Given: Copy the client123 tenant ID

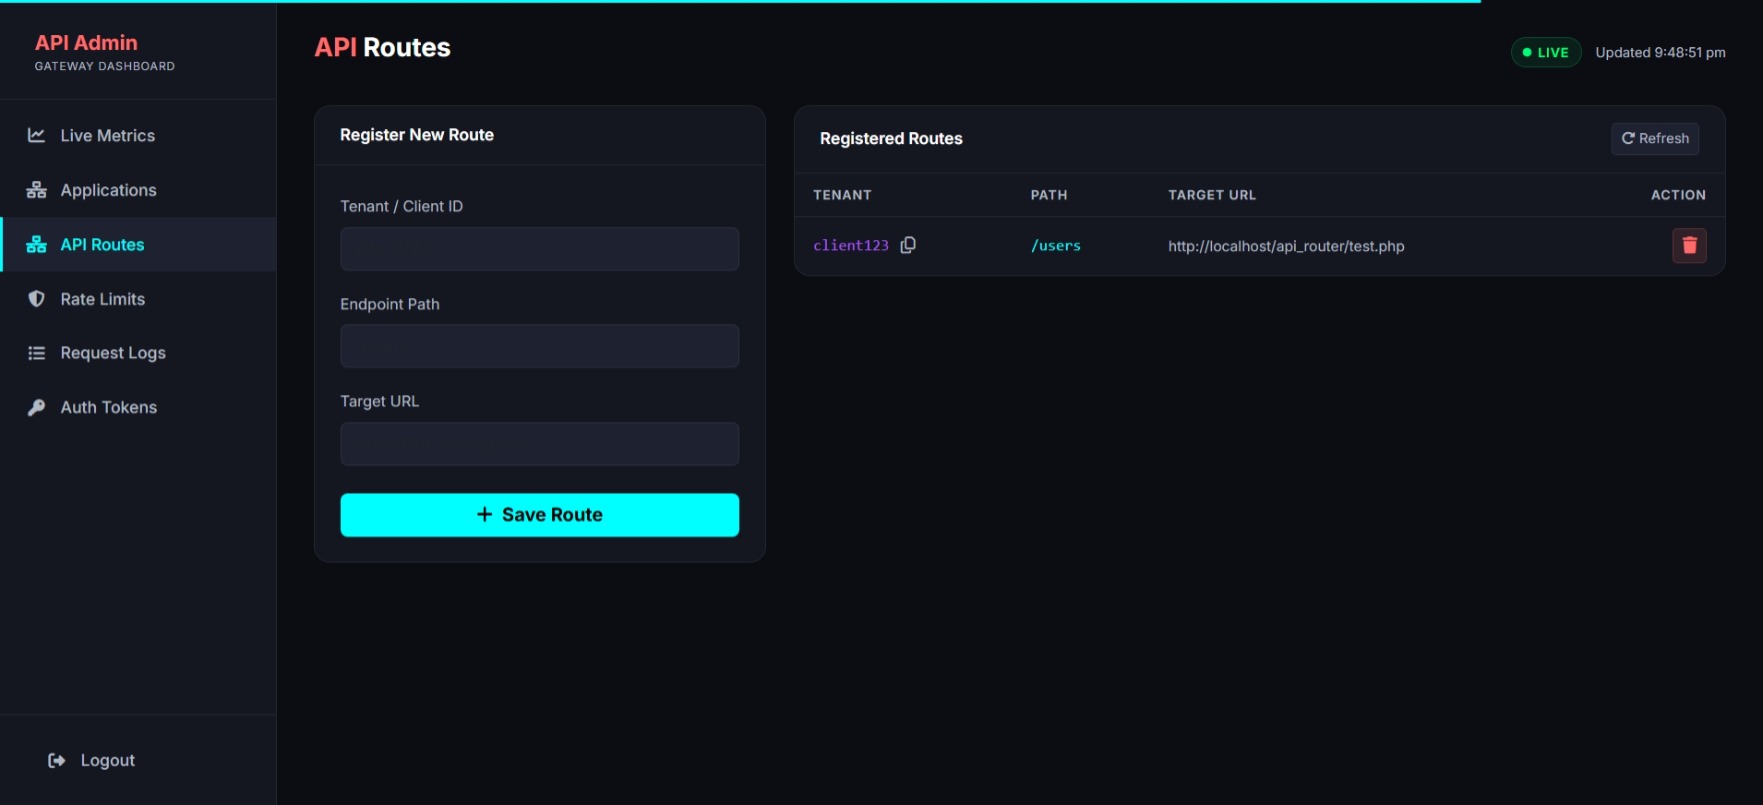Looking at the screenshot, I should (x=908, y=245).
